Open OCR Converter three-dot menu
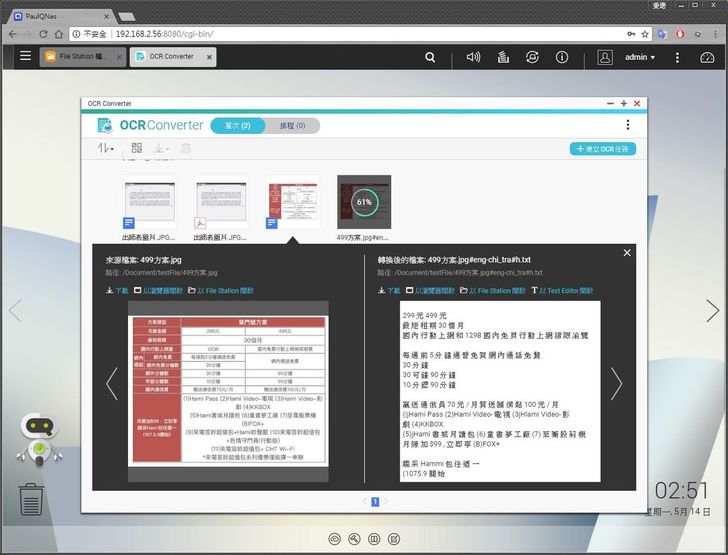Image resolution: width=728 pixels, height=555 pixels. [628, 124]
